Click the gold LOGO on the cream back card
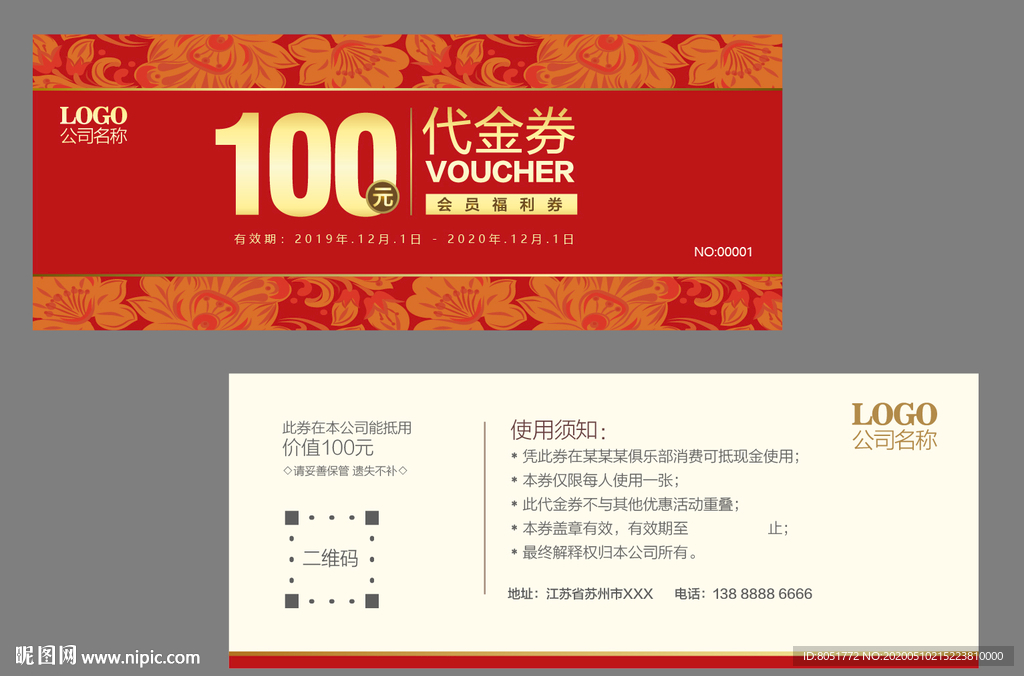The height and width of the screenshot is (676, 1024). click(x=894, y=415)
